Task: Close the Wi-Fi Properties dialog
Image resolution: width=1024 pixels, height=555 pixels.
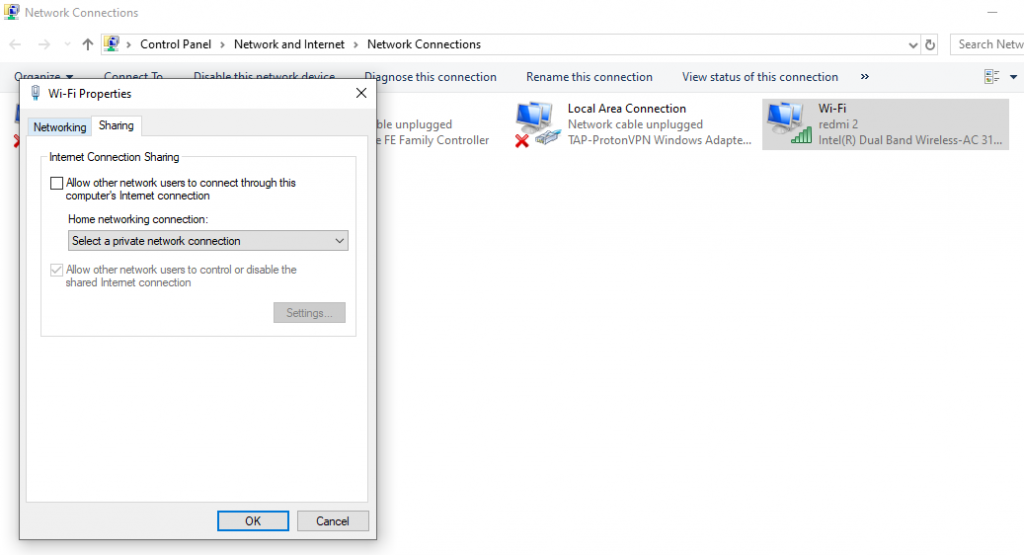Action: (x=361, y=93)
